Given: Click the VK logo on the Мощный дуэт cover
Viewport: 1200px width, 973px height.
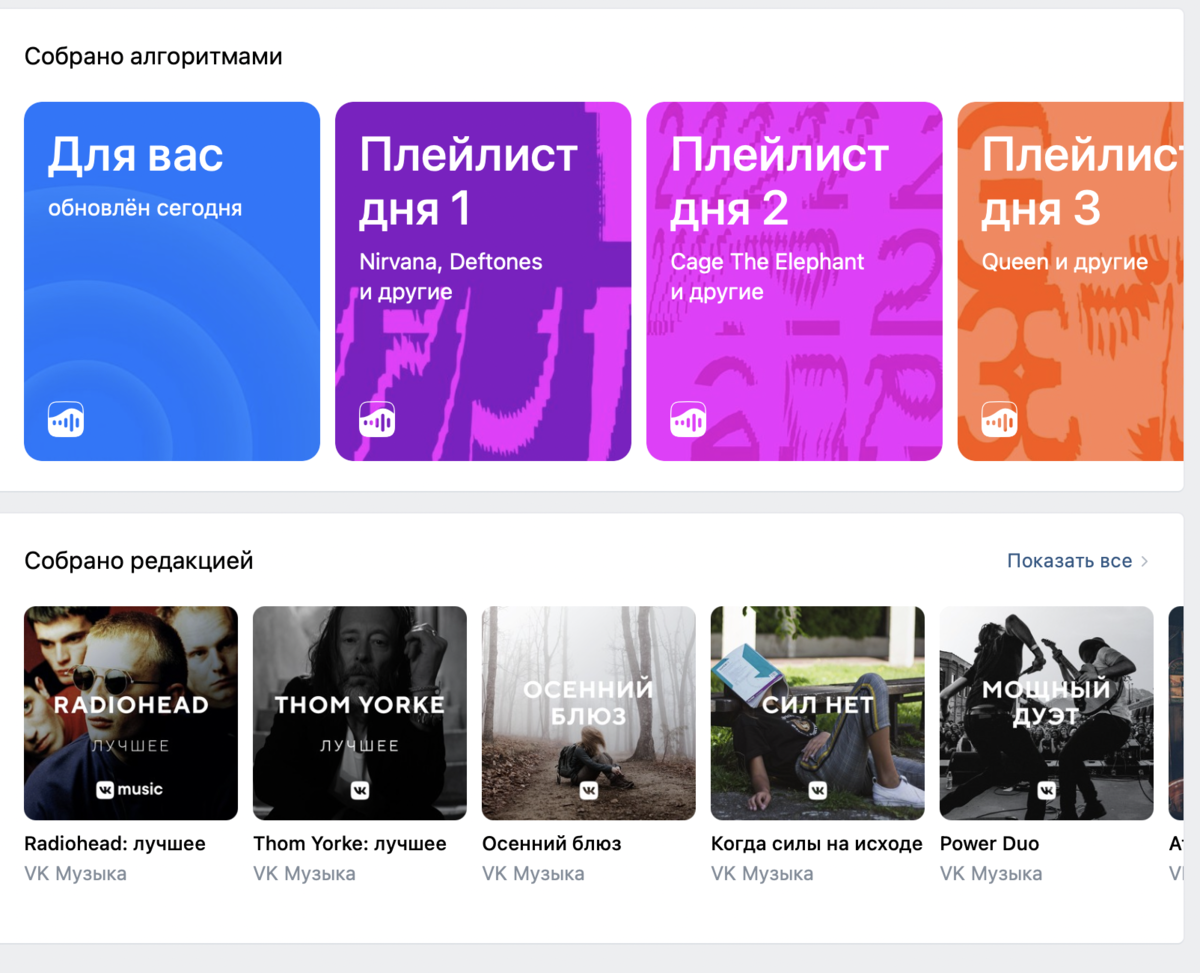Looking at the screenshot, I should click(1047, 790).
